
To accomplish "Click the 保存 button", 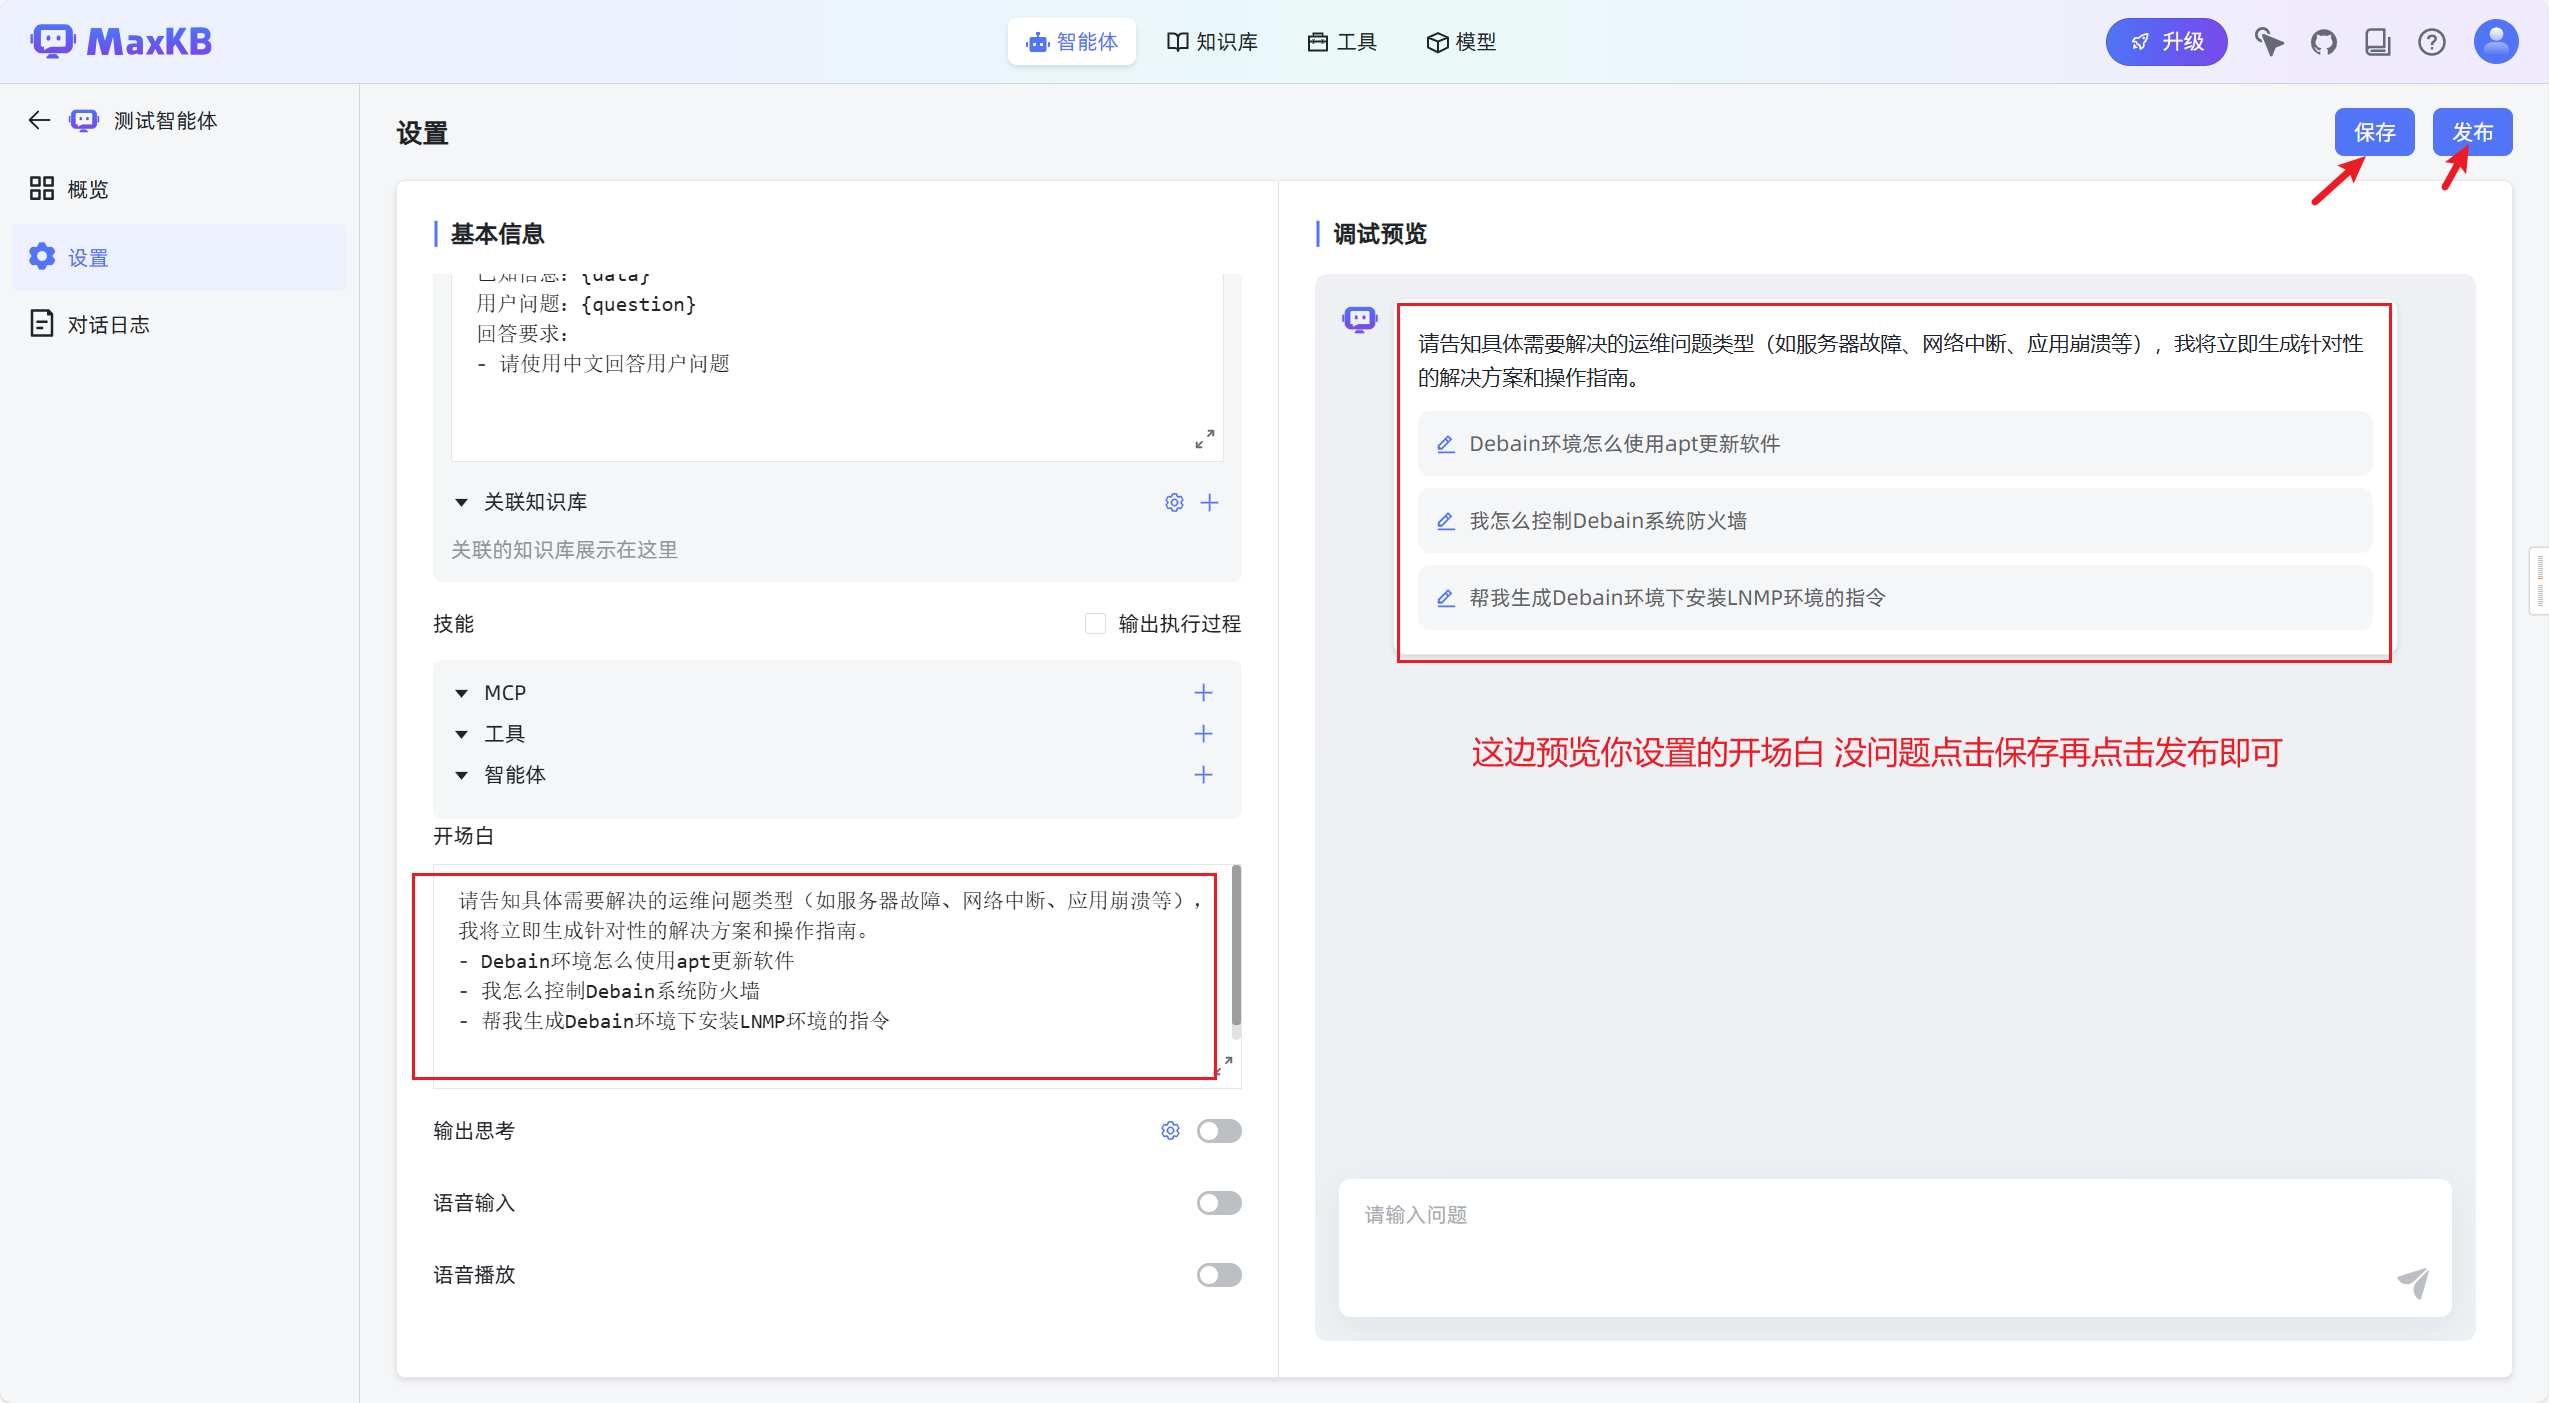I will pos(2373,133).
